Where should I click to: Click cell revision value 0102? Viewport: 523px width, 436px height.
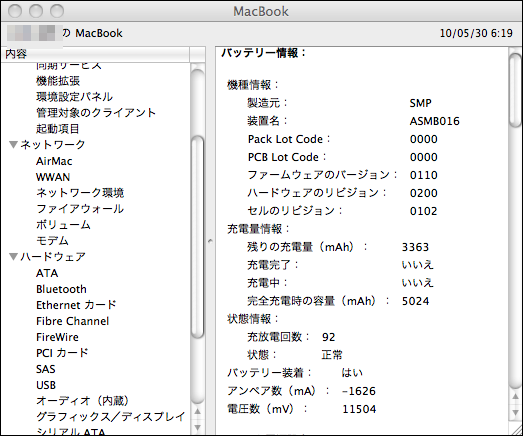pos(424,211)
